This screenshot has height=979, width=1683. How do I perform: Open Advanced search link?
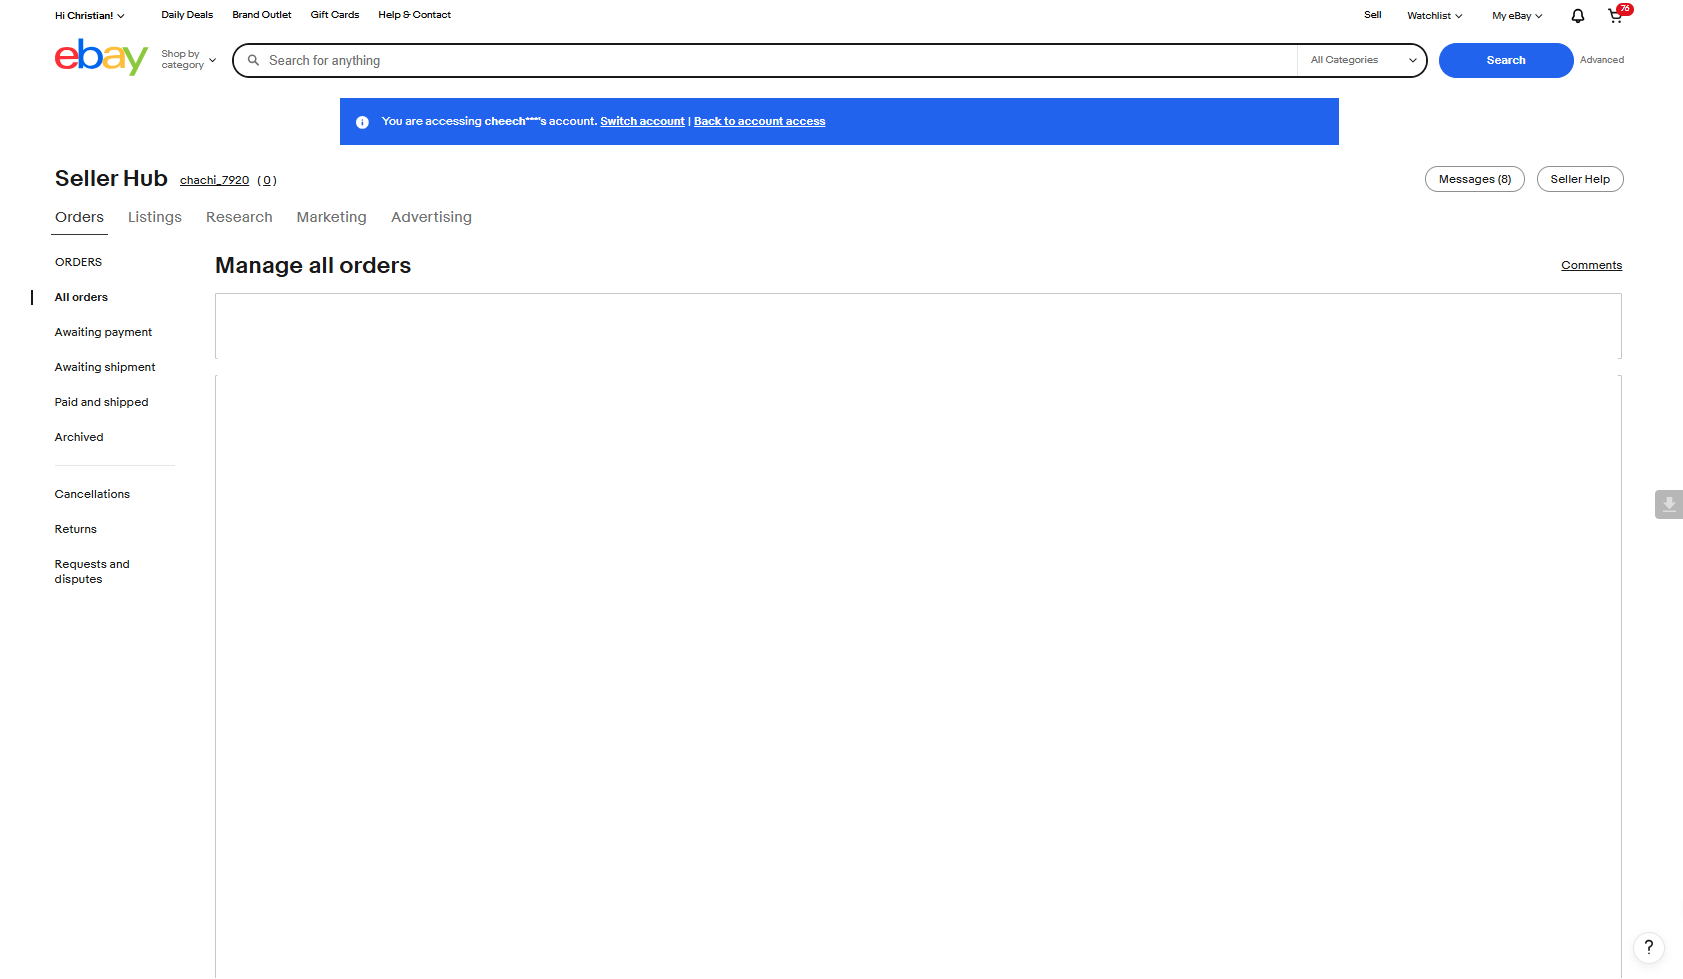pyautogui.click(x=1602, y=60)
